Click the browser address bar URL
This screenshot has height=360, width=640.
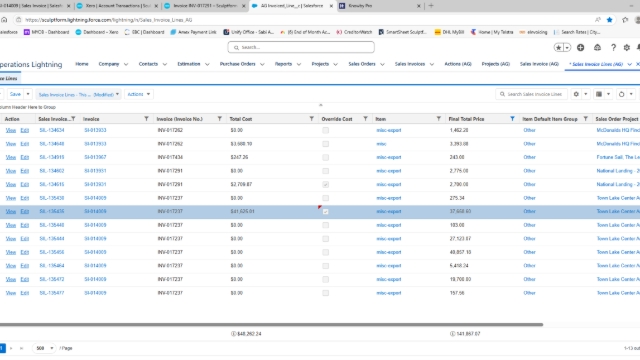click(x=108, y=20)
